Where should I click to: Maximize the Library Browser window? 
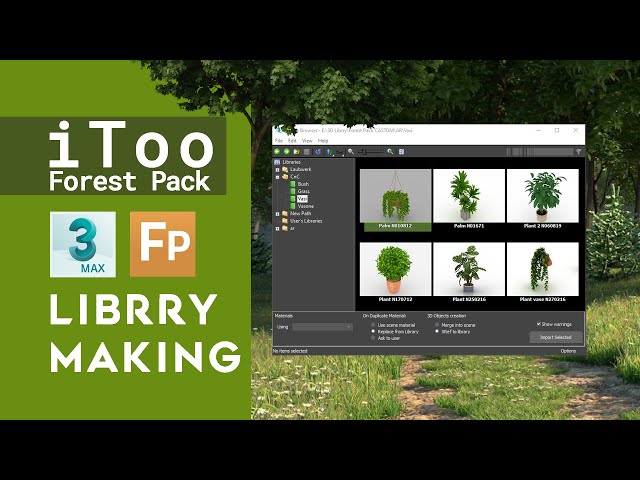[x=557, y=130]
